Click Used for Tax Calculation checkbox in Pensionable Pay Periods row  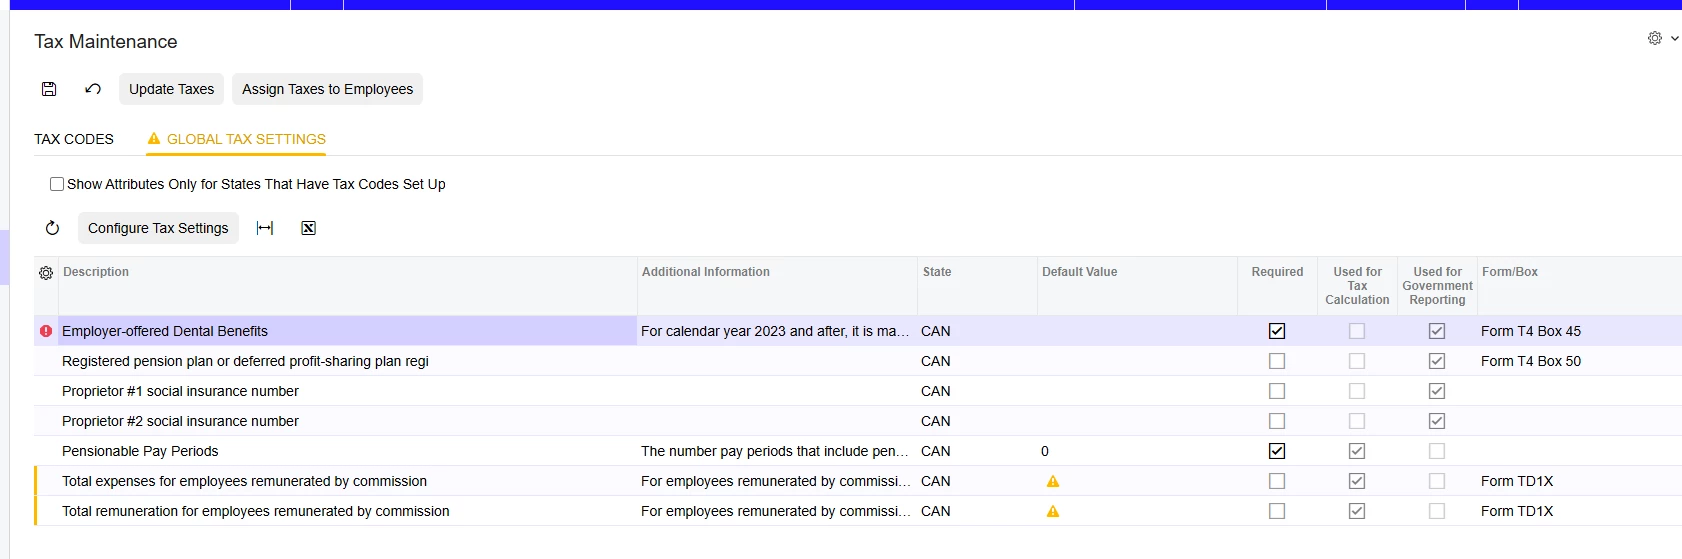pyautogui.click(x=1357, y=451)
